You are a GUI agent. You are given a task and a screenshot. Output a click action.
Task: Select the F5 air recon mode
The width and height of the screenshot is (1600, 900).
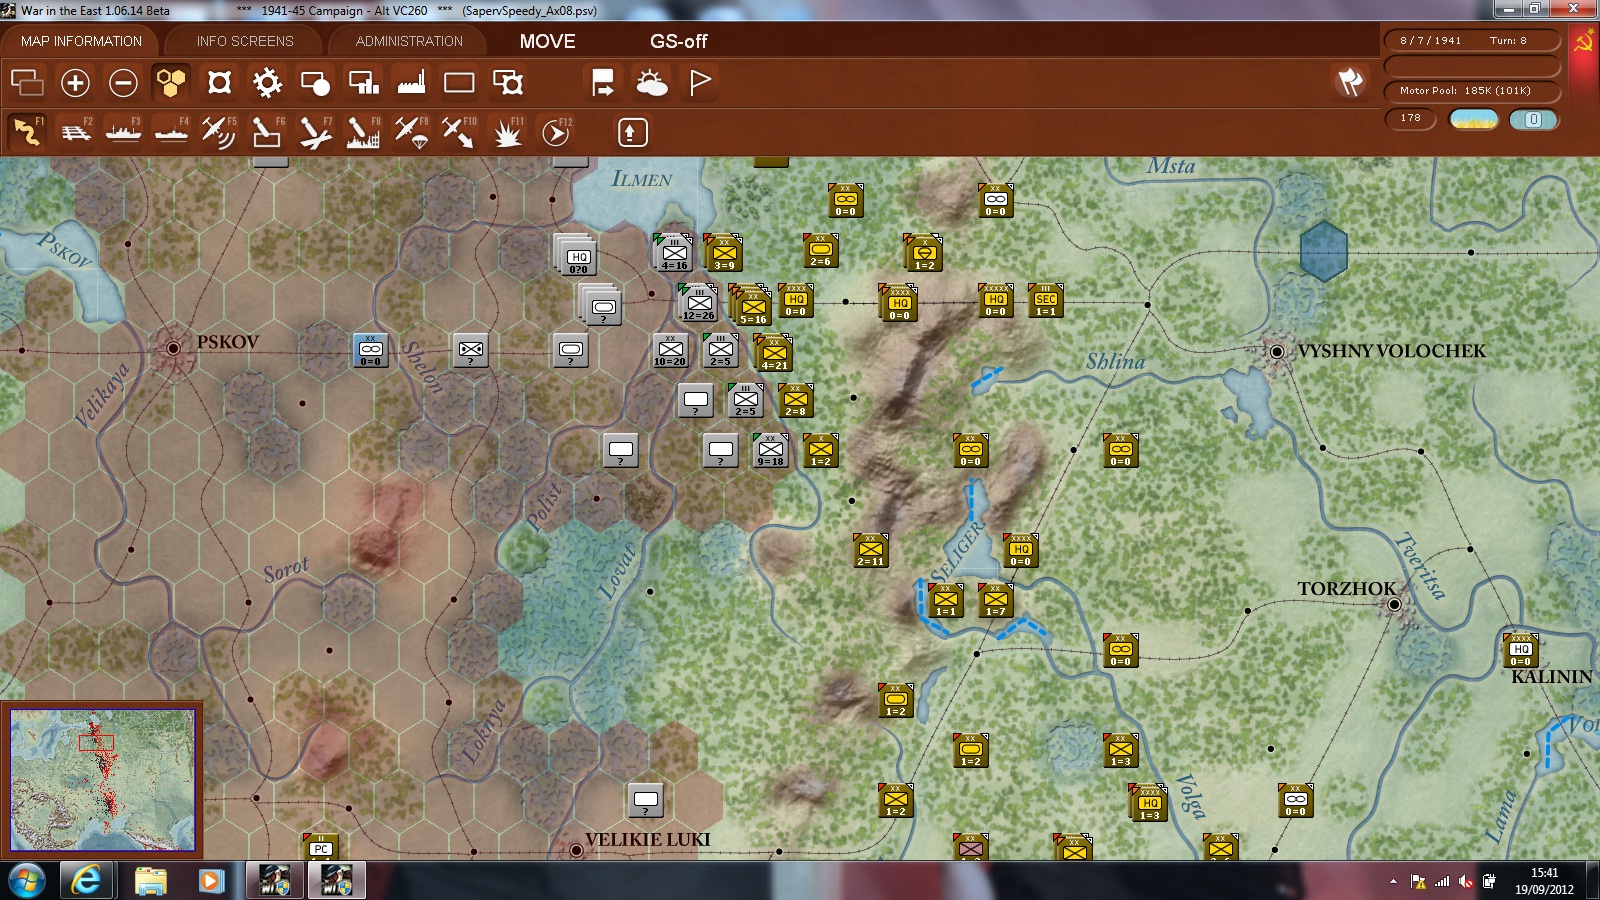[219, 131]
